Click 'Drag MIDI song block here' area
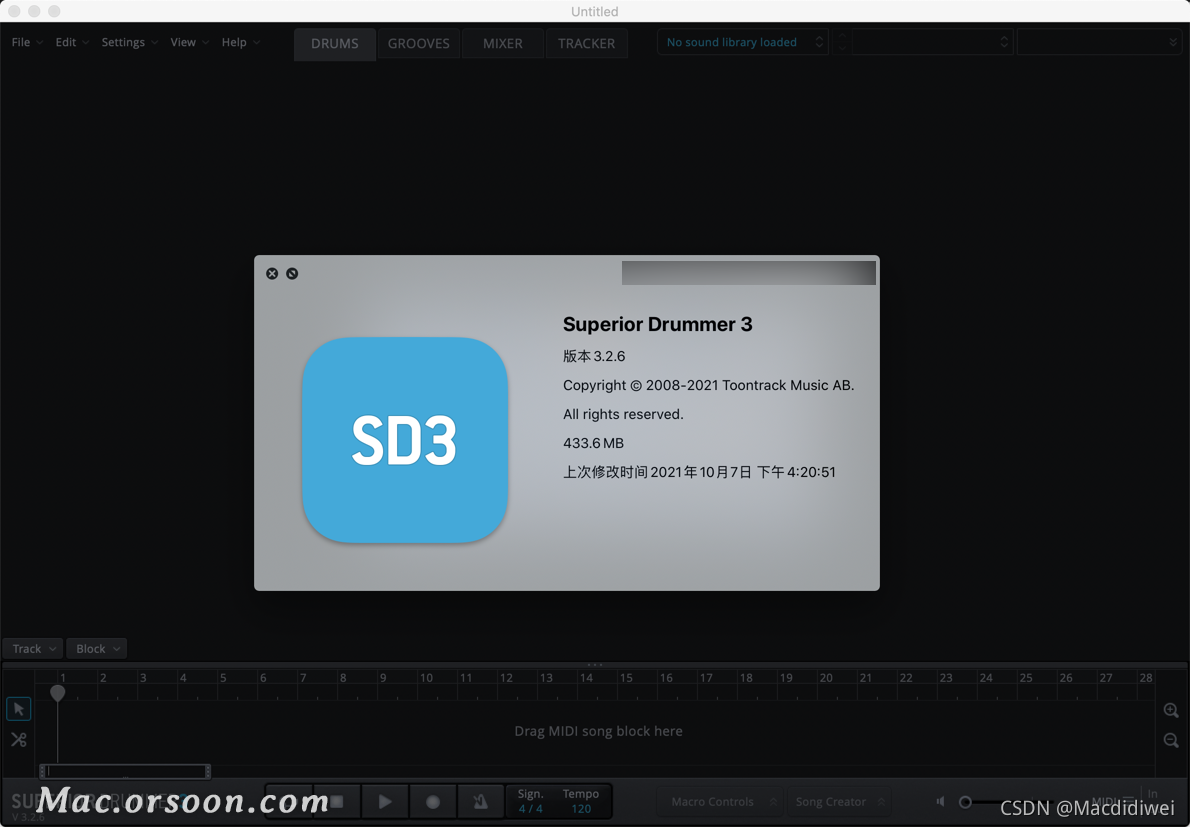 [x=598, y=731]
